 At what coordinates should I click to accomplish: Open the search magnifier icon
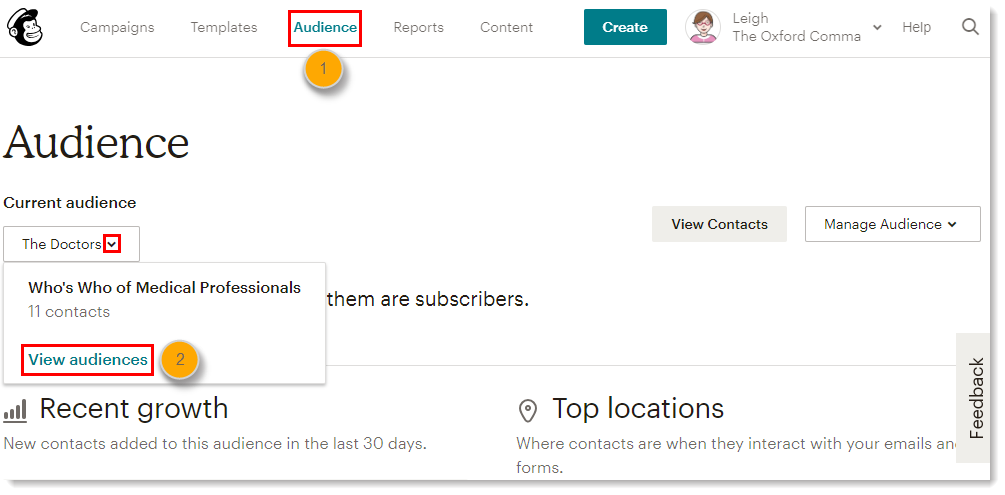[x=970, y=27]
